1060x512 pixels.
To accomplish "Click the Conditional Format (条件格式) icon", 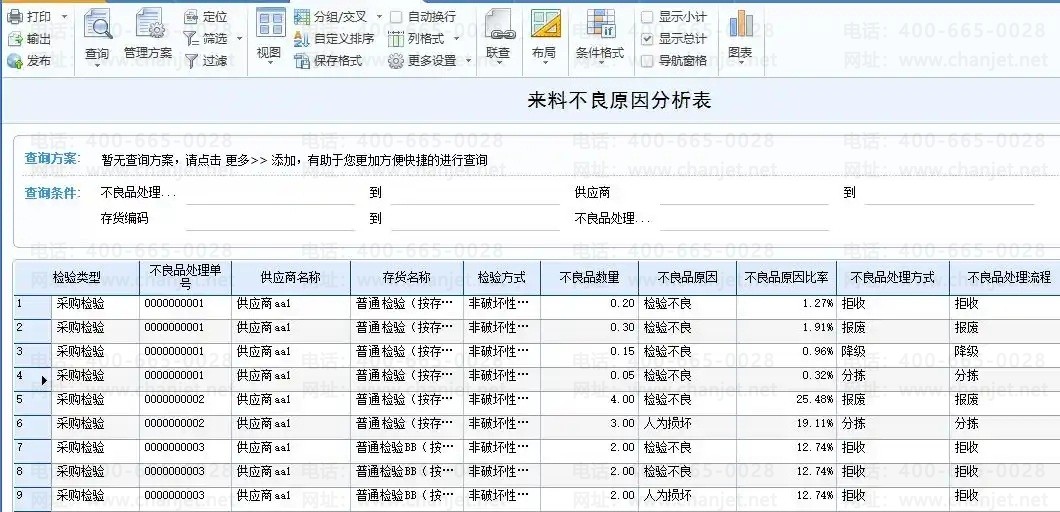I will tap(600, 24).
